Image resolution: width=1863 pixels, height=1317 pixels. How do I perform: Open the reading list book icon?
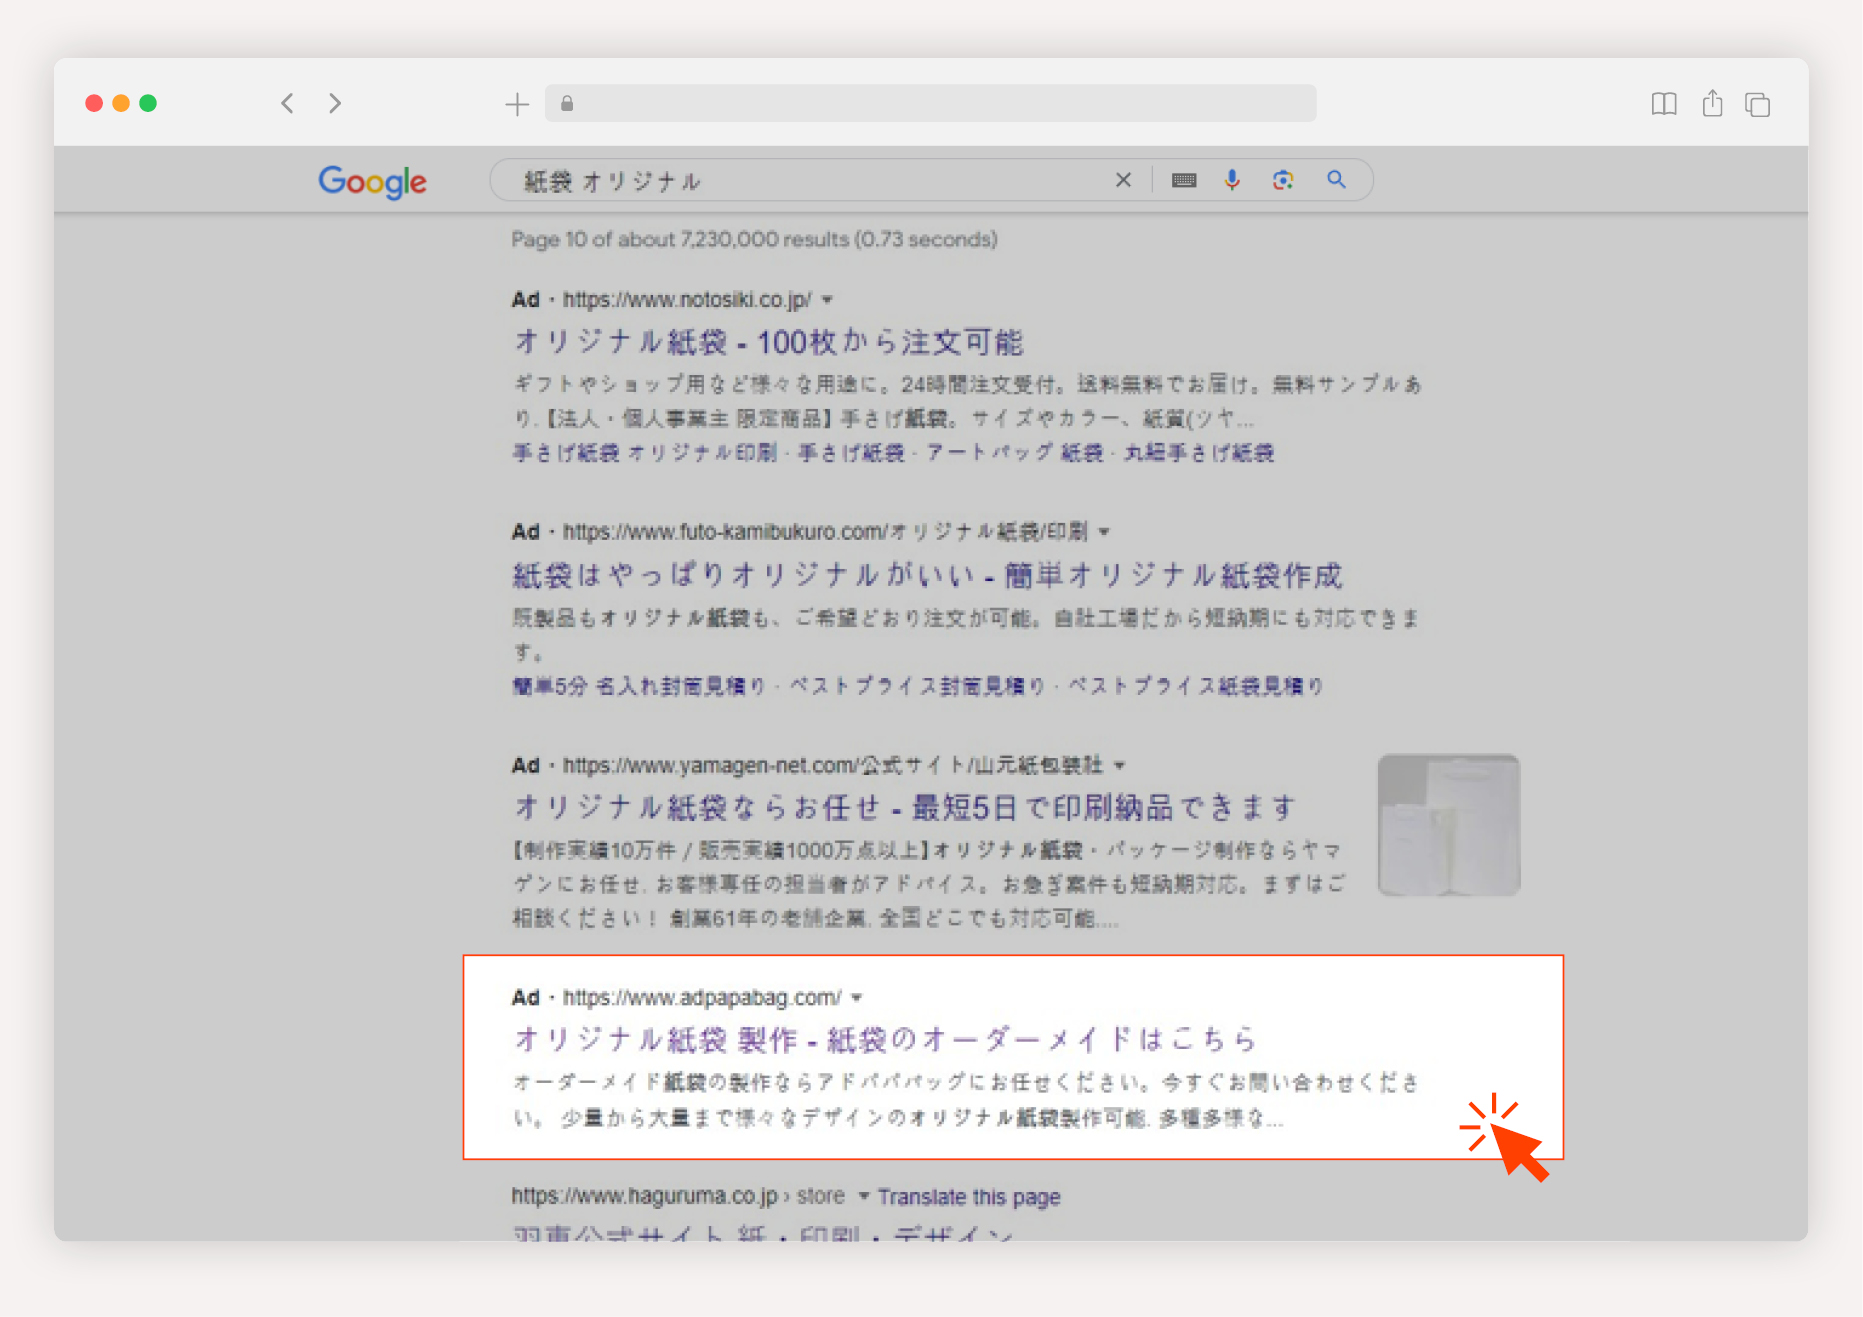coord(1664,104)
